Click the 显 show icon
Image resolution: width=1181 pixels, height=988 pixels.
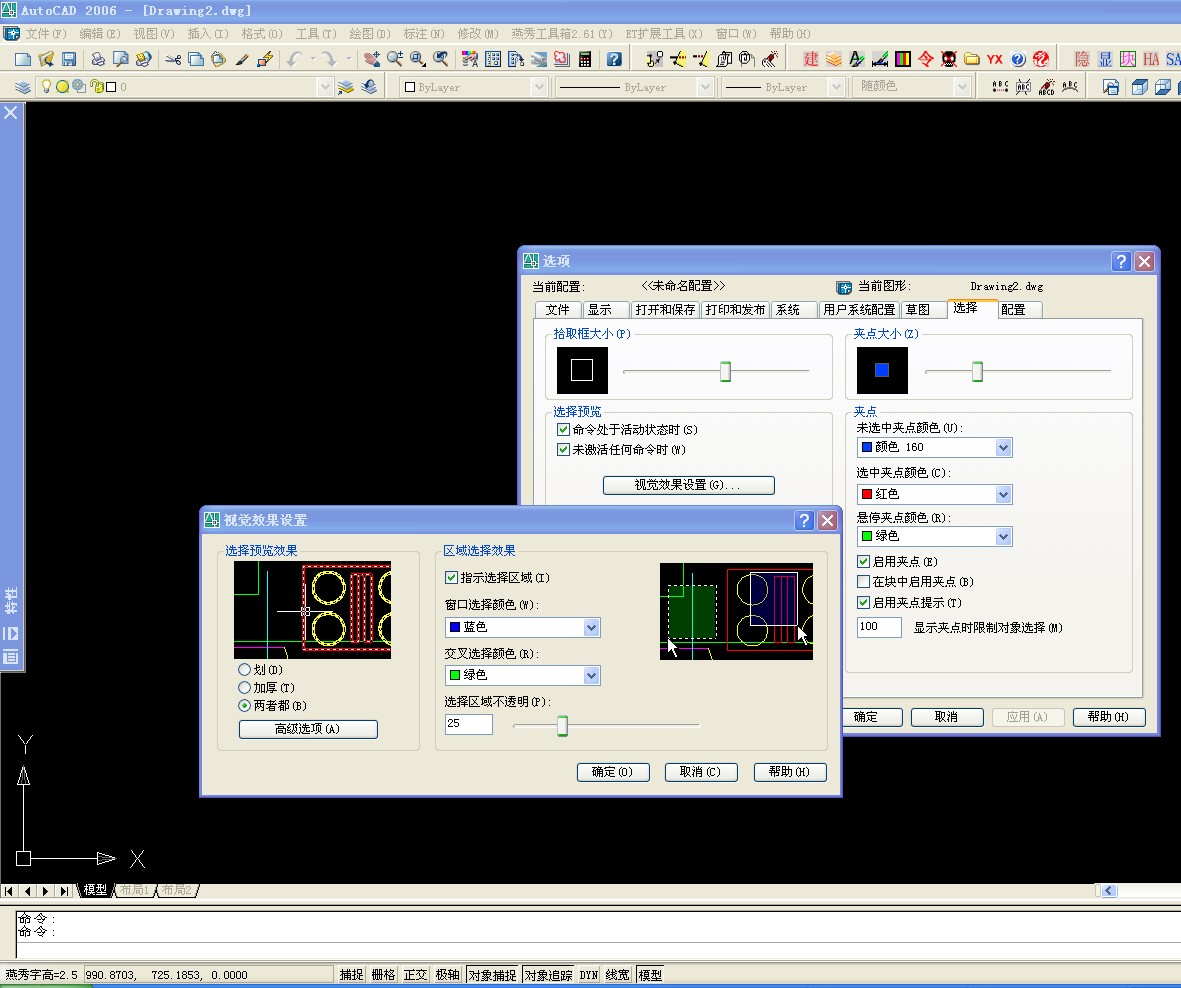[1105, 59]
